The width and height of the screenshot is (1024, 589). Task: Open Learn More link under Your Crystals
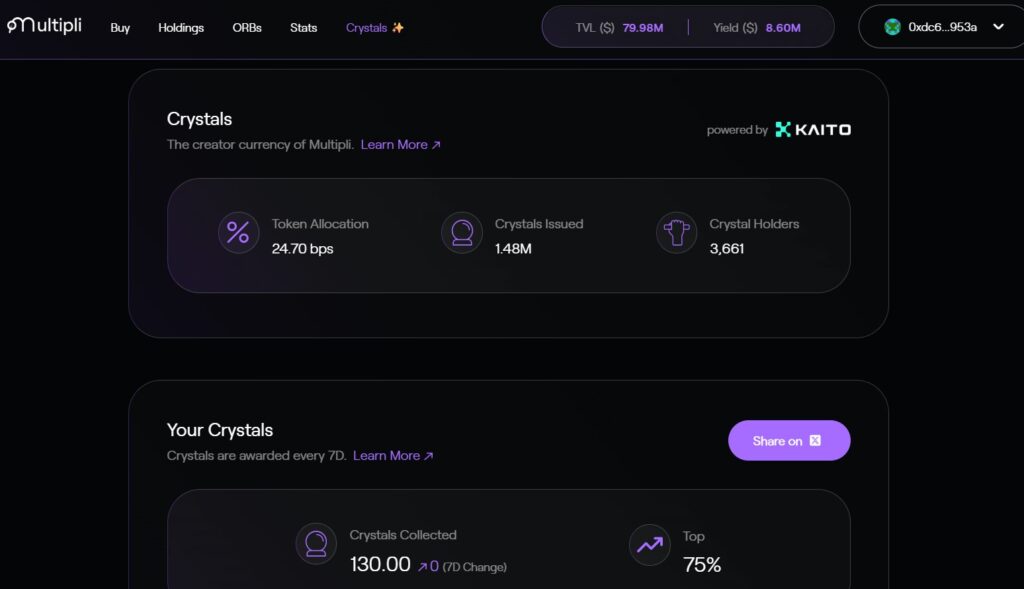[393, 456]
